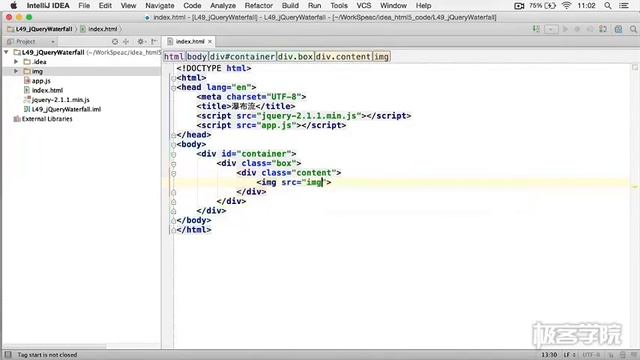Click Scroll from Source icon in Project panel
This screenshot has width=640, height=360.
115,42
